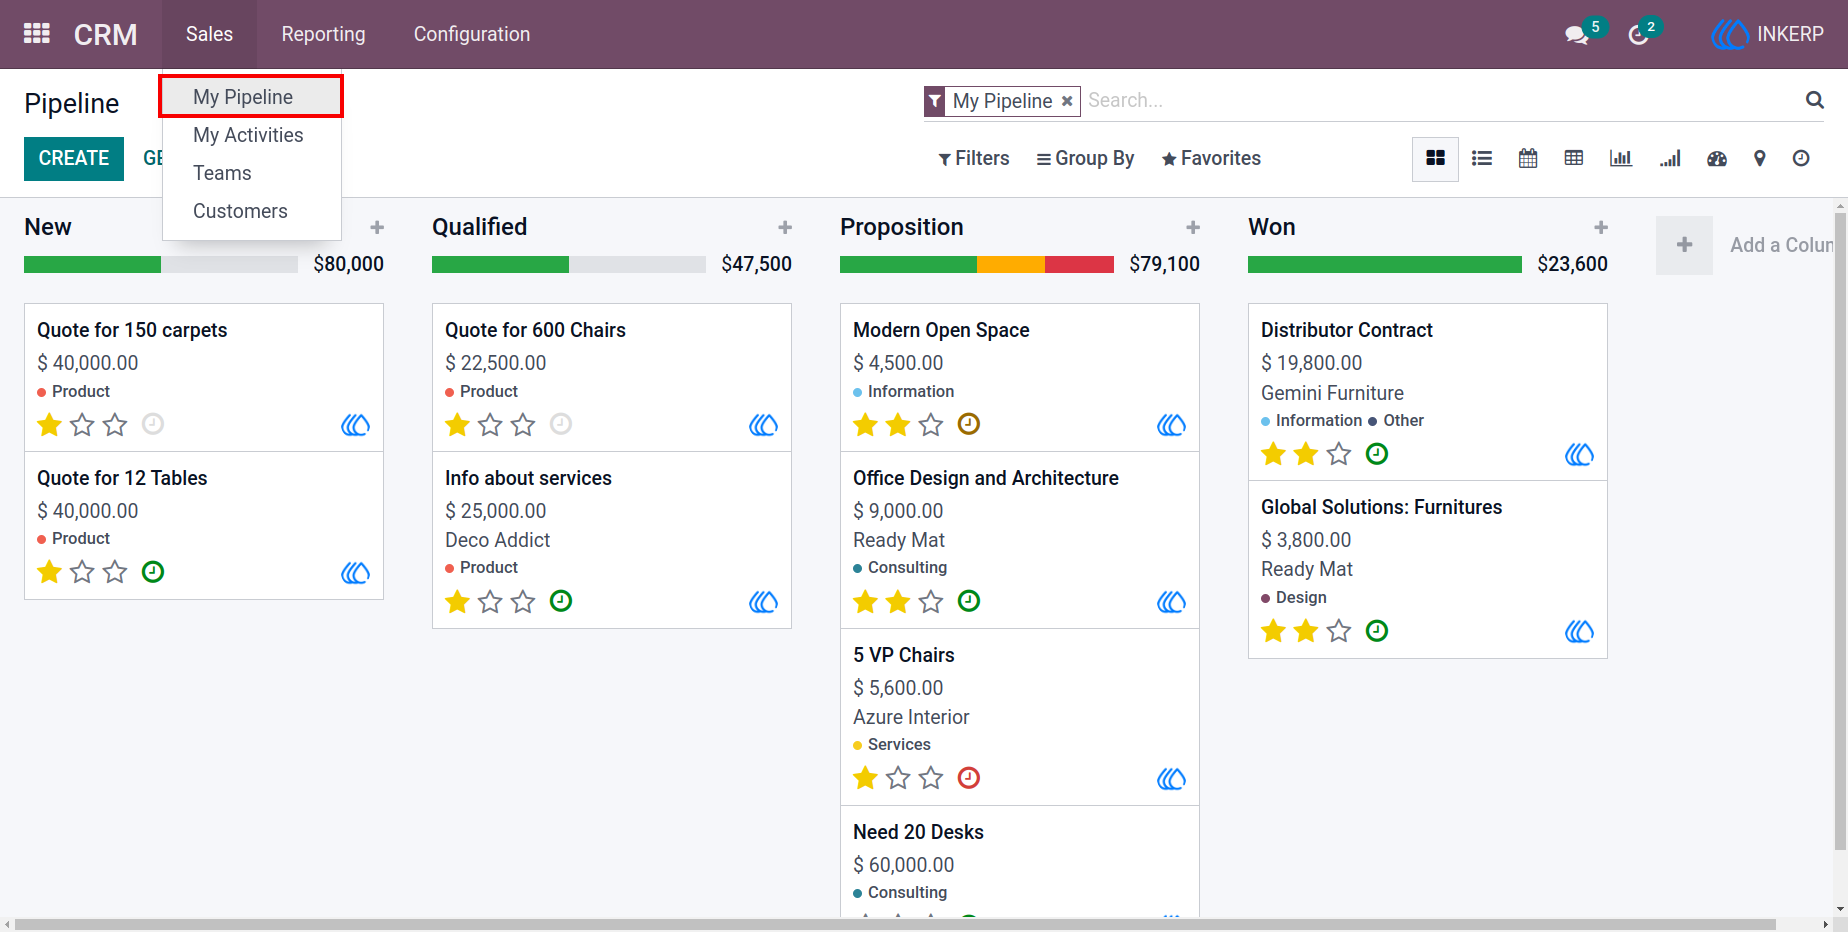The image size is (1848, 932).
Task: Toggle third star on Modern Open Space card
Action: point(931,425)
